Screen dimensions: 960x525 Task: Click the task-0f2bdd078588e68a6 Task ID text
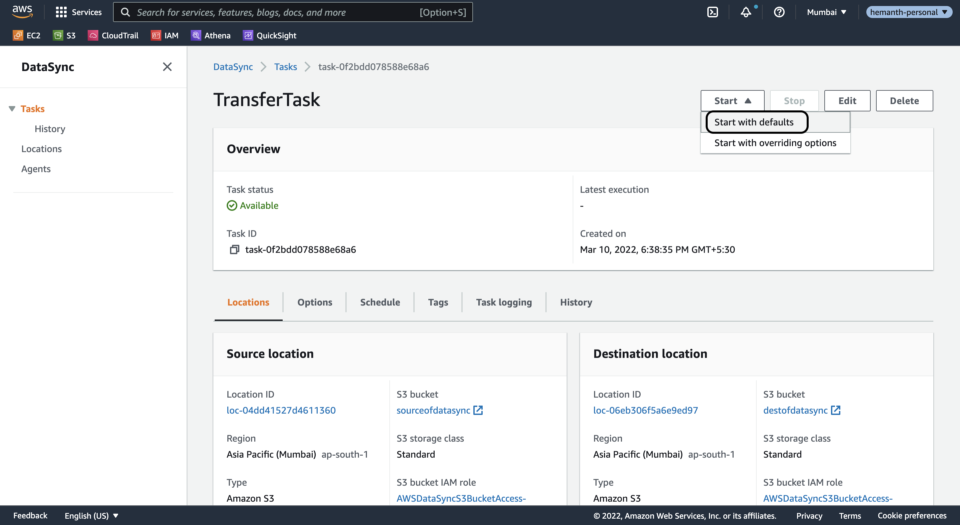[x=301, y=250]
